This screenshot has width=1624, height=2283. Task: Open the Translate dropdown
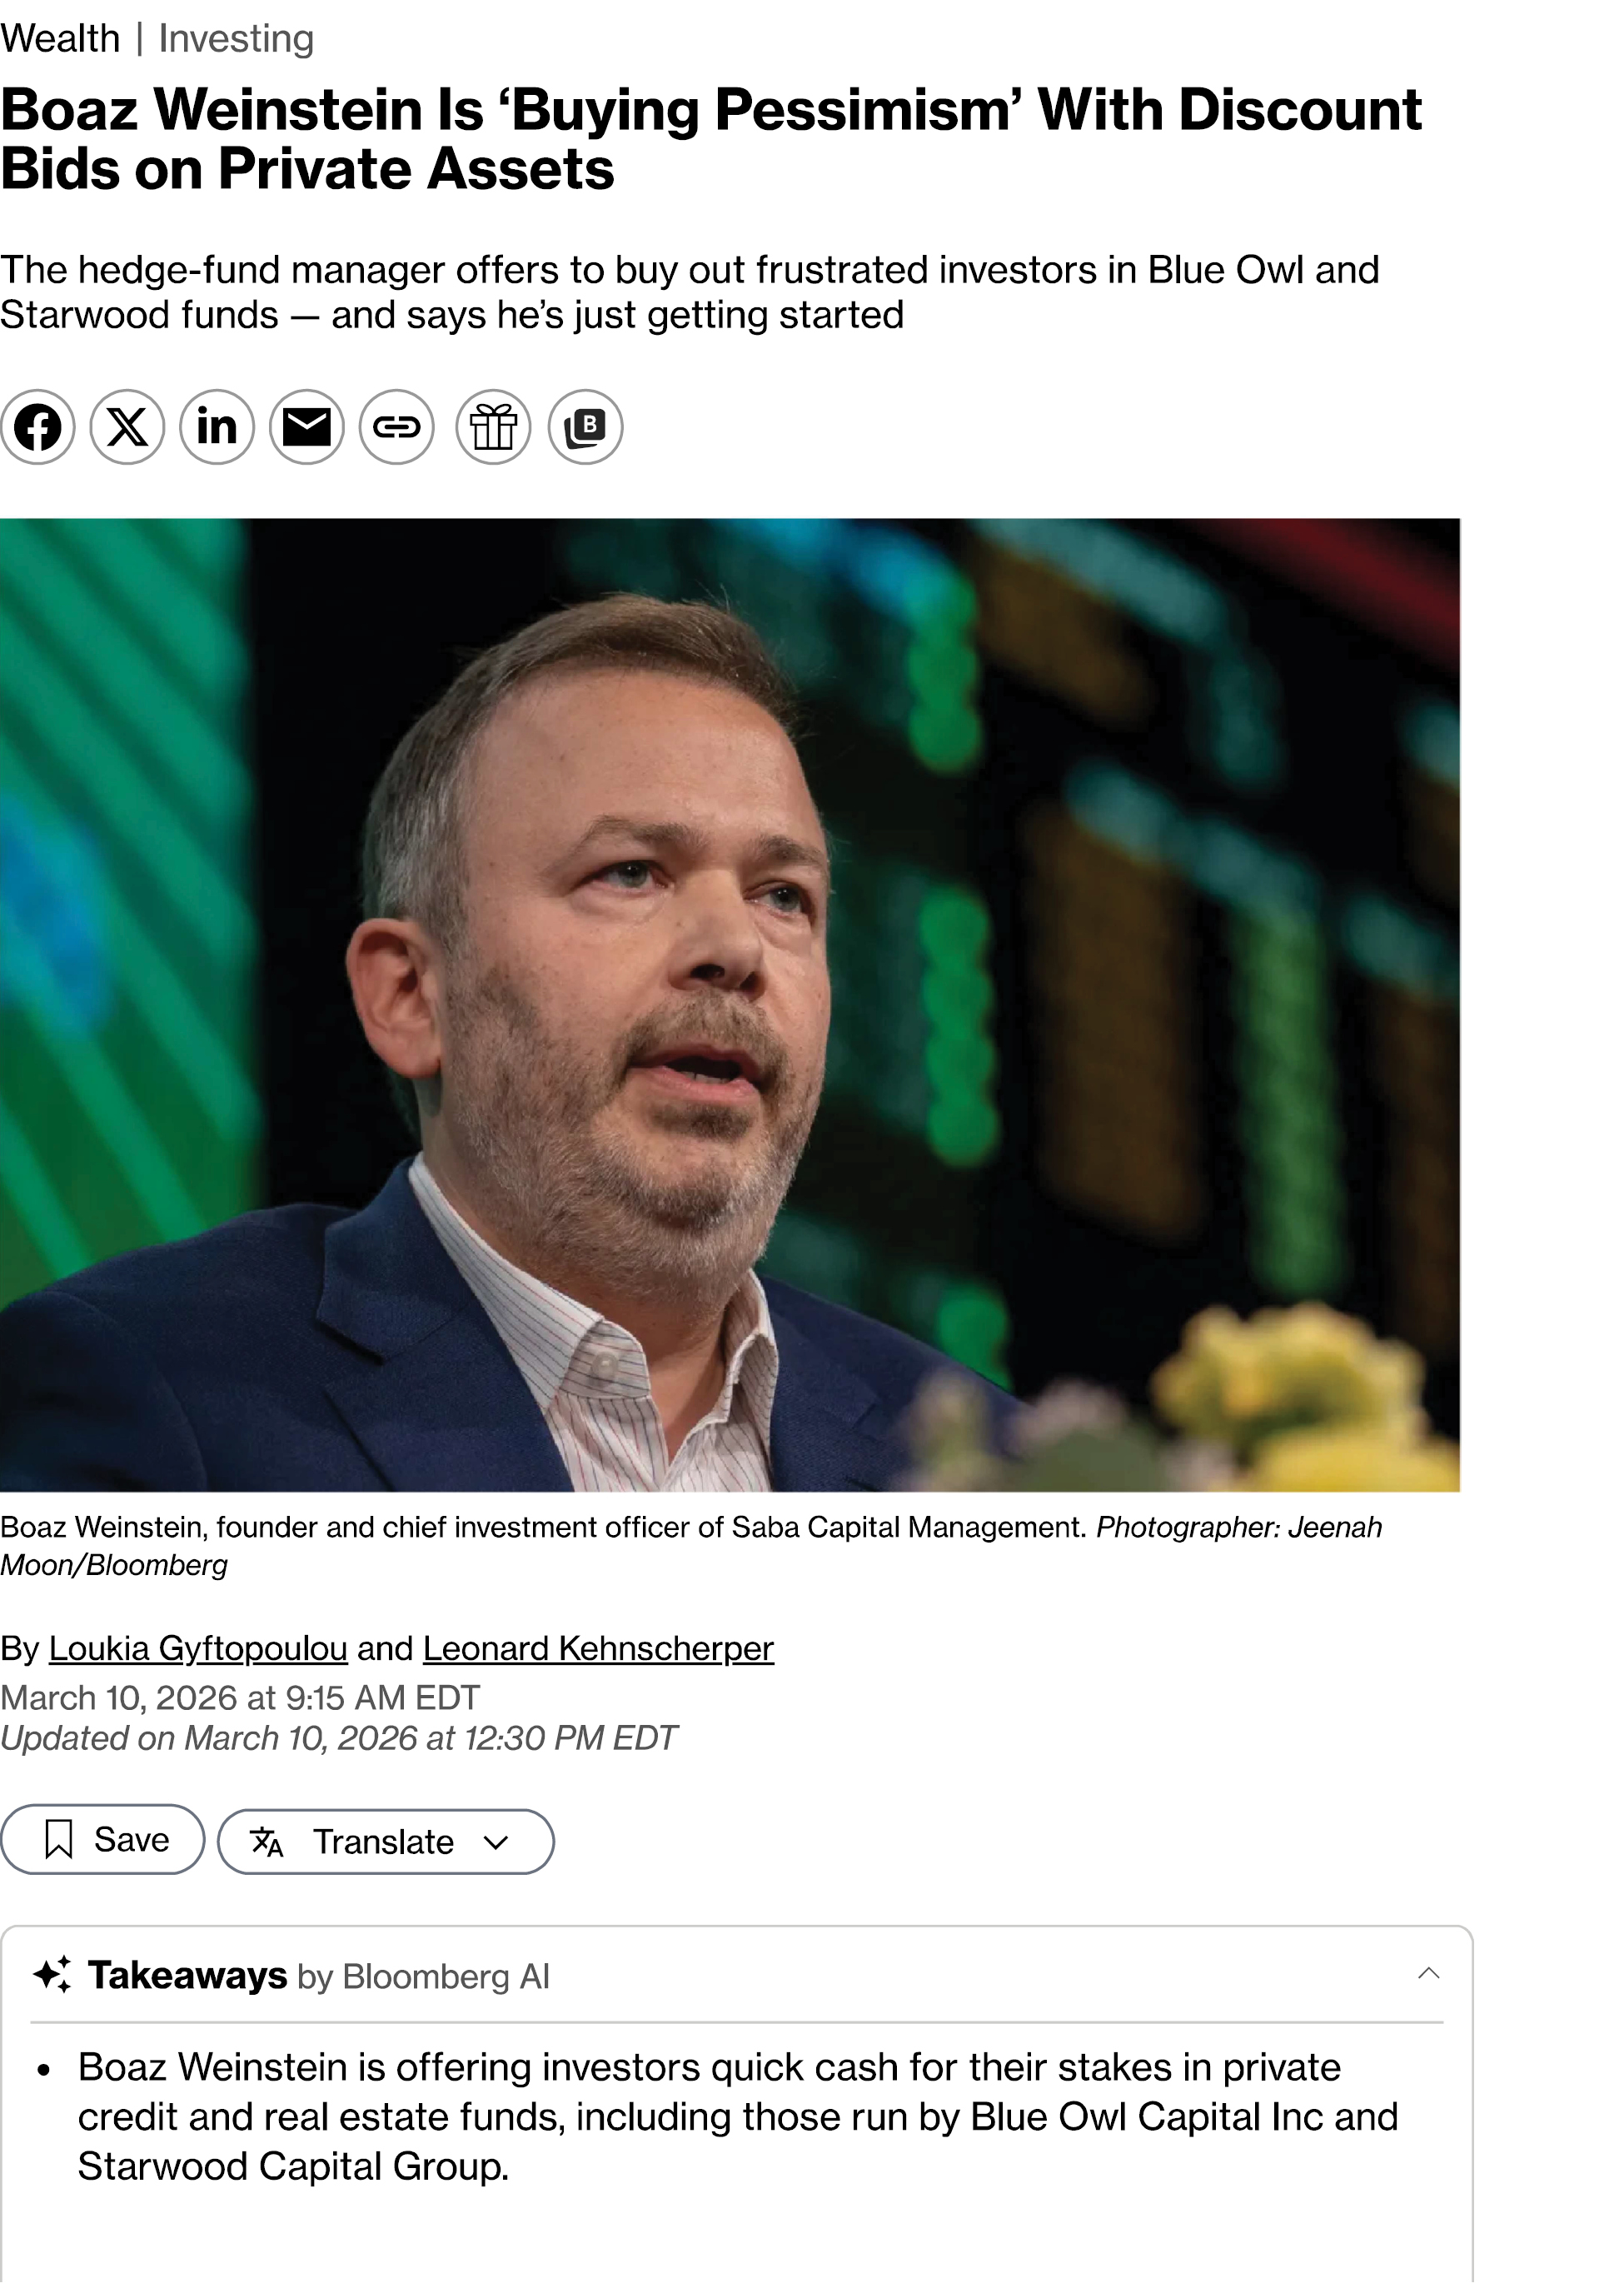[x=384, y=1842]
